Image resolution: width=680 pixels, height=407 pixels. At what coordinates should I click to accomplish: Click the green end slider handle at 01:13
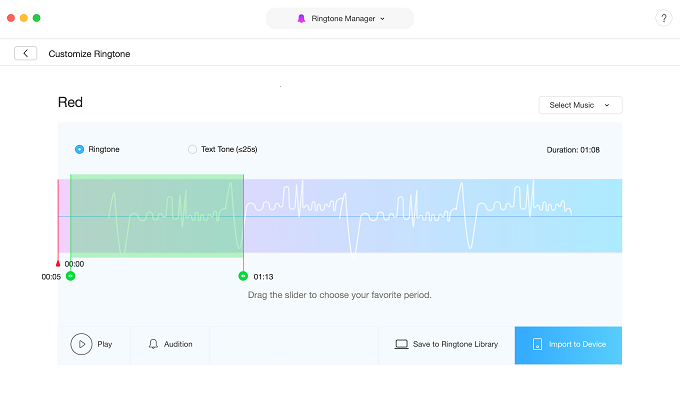pos(243,275)
